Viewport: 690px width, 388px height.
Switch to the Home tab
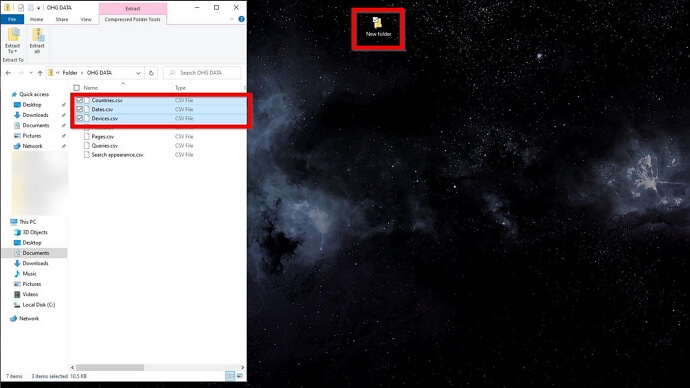[37, 19]
